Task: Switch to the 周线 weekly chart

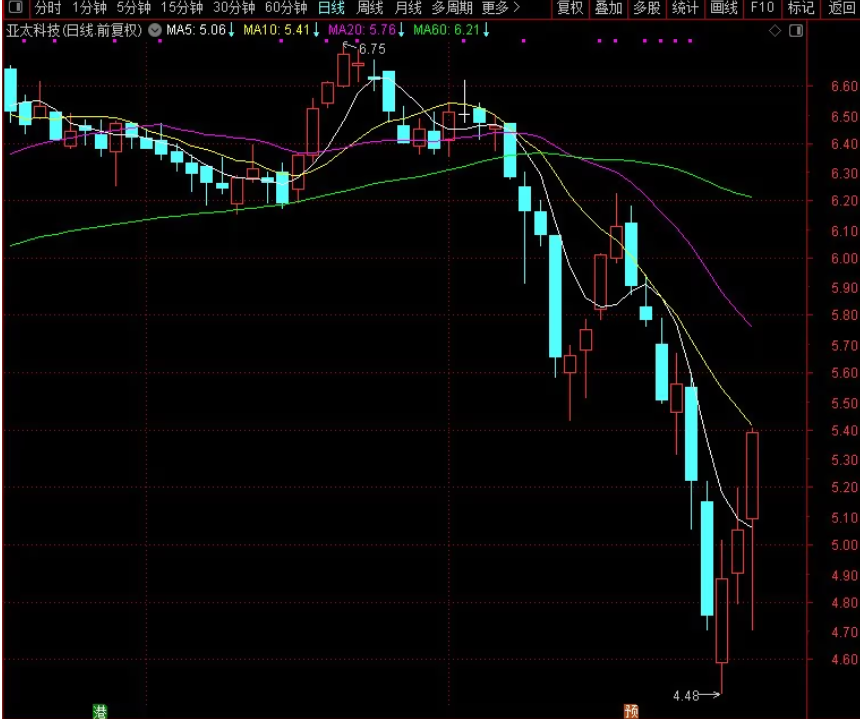Action: tap(370, 8)
